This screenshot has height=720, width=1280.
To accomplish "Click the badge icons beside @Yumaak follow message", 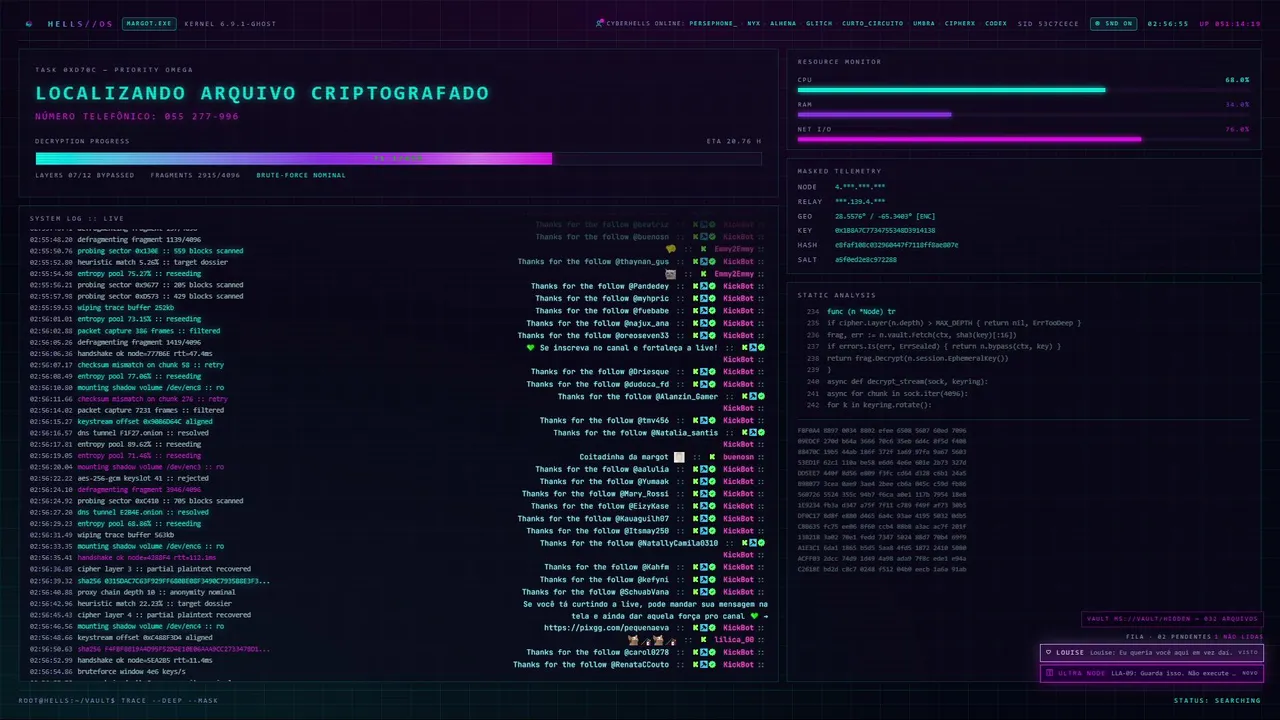I will [703, 481].
